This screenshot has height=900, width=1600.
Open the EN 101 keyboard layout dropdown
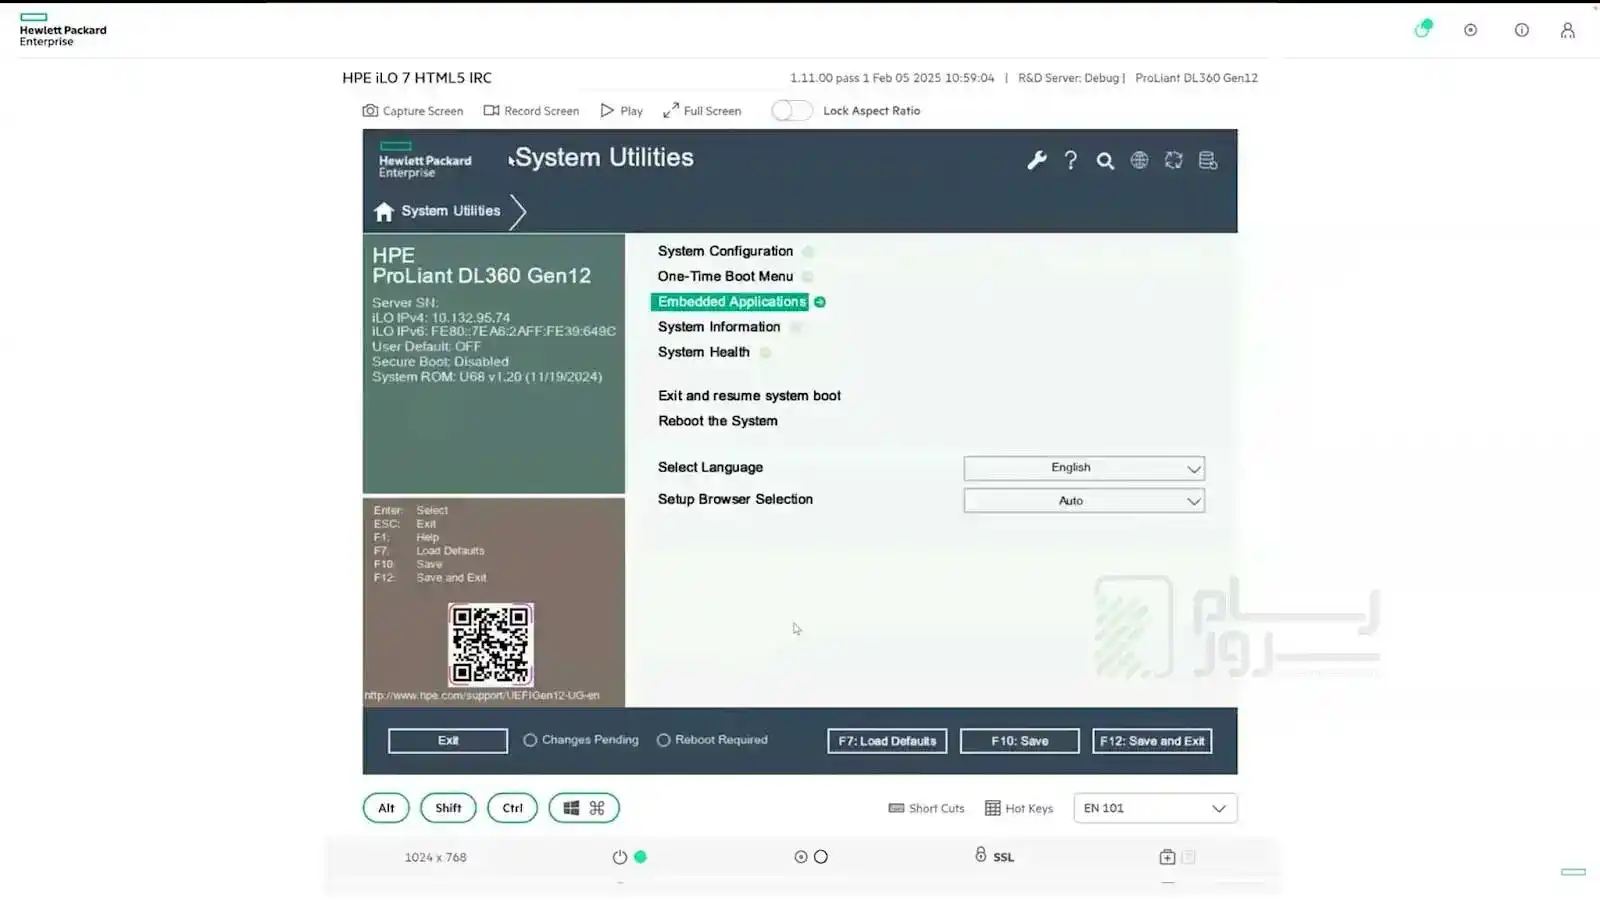[1155, 808]
